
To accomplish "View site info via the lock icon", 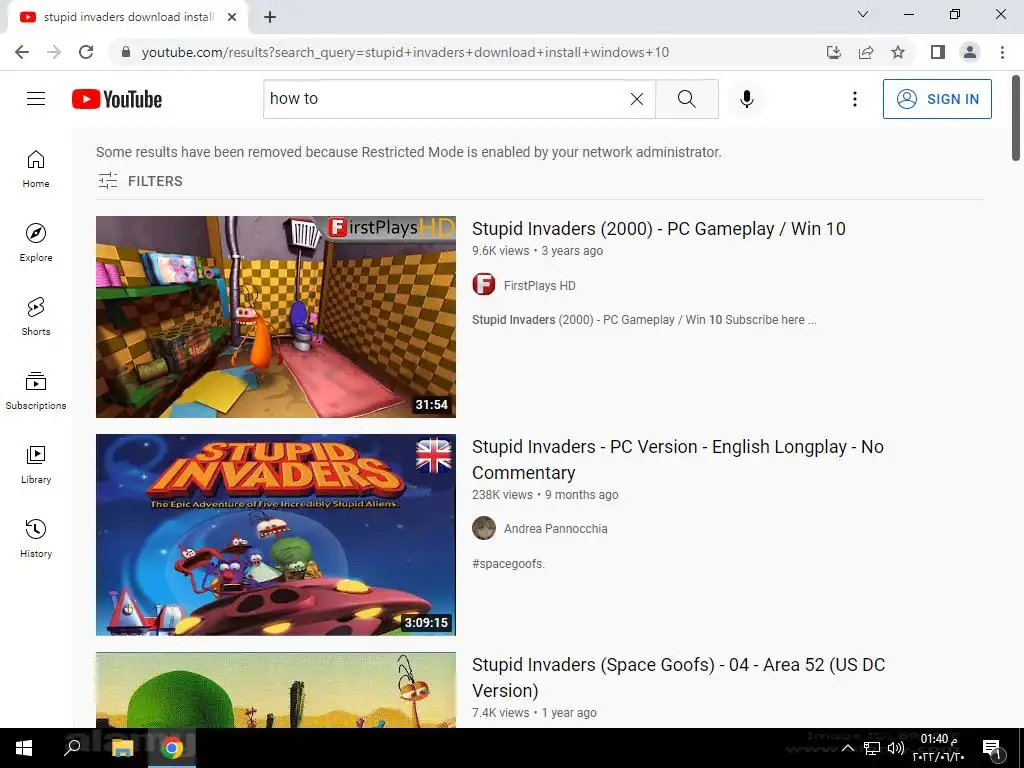I will 126,52.
